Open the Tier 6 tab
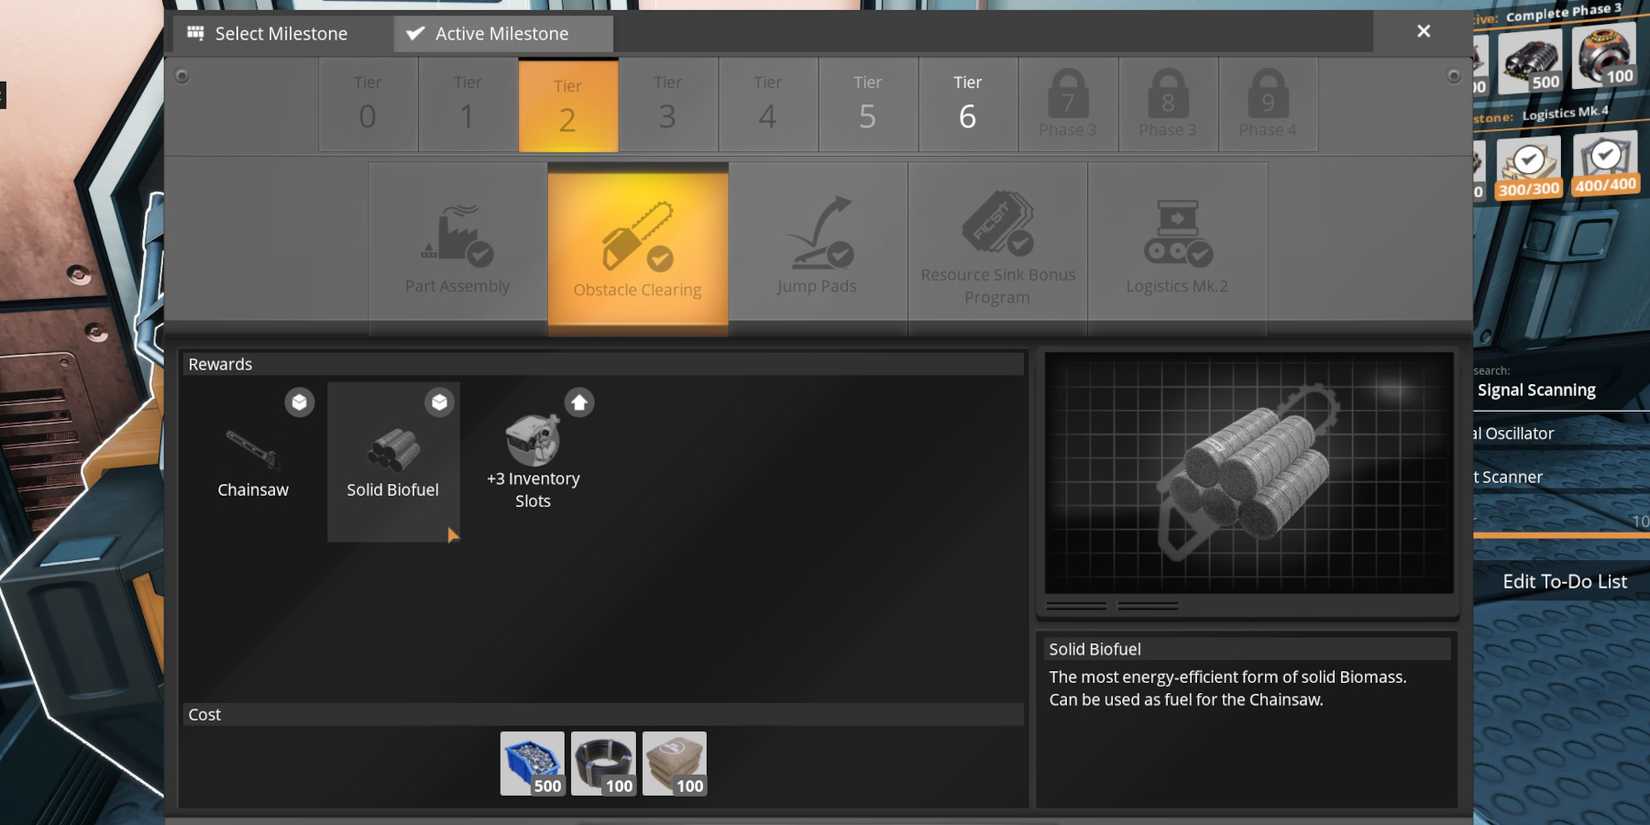The width and height of the screenshot is (1650, 825). click(x=967, y=104)
